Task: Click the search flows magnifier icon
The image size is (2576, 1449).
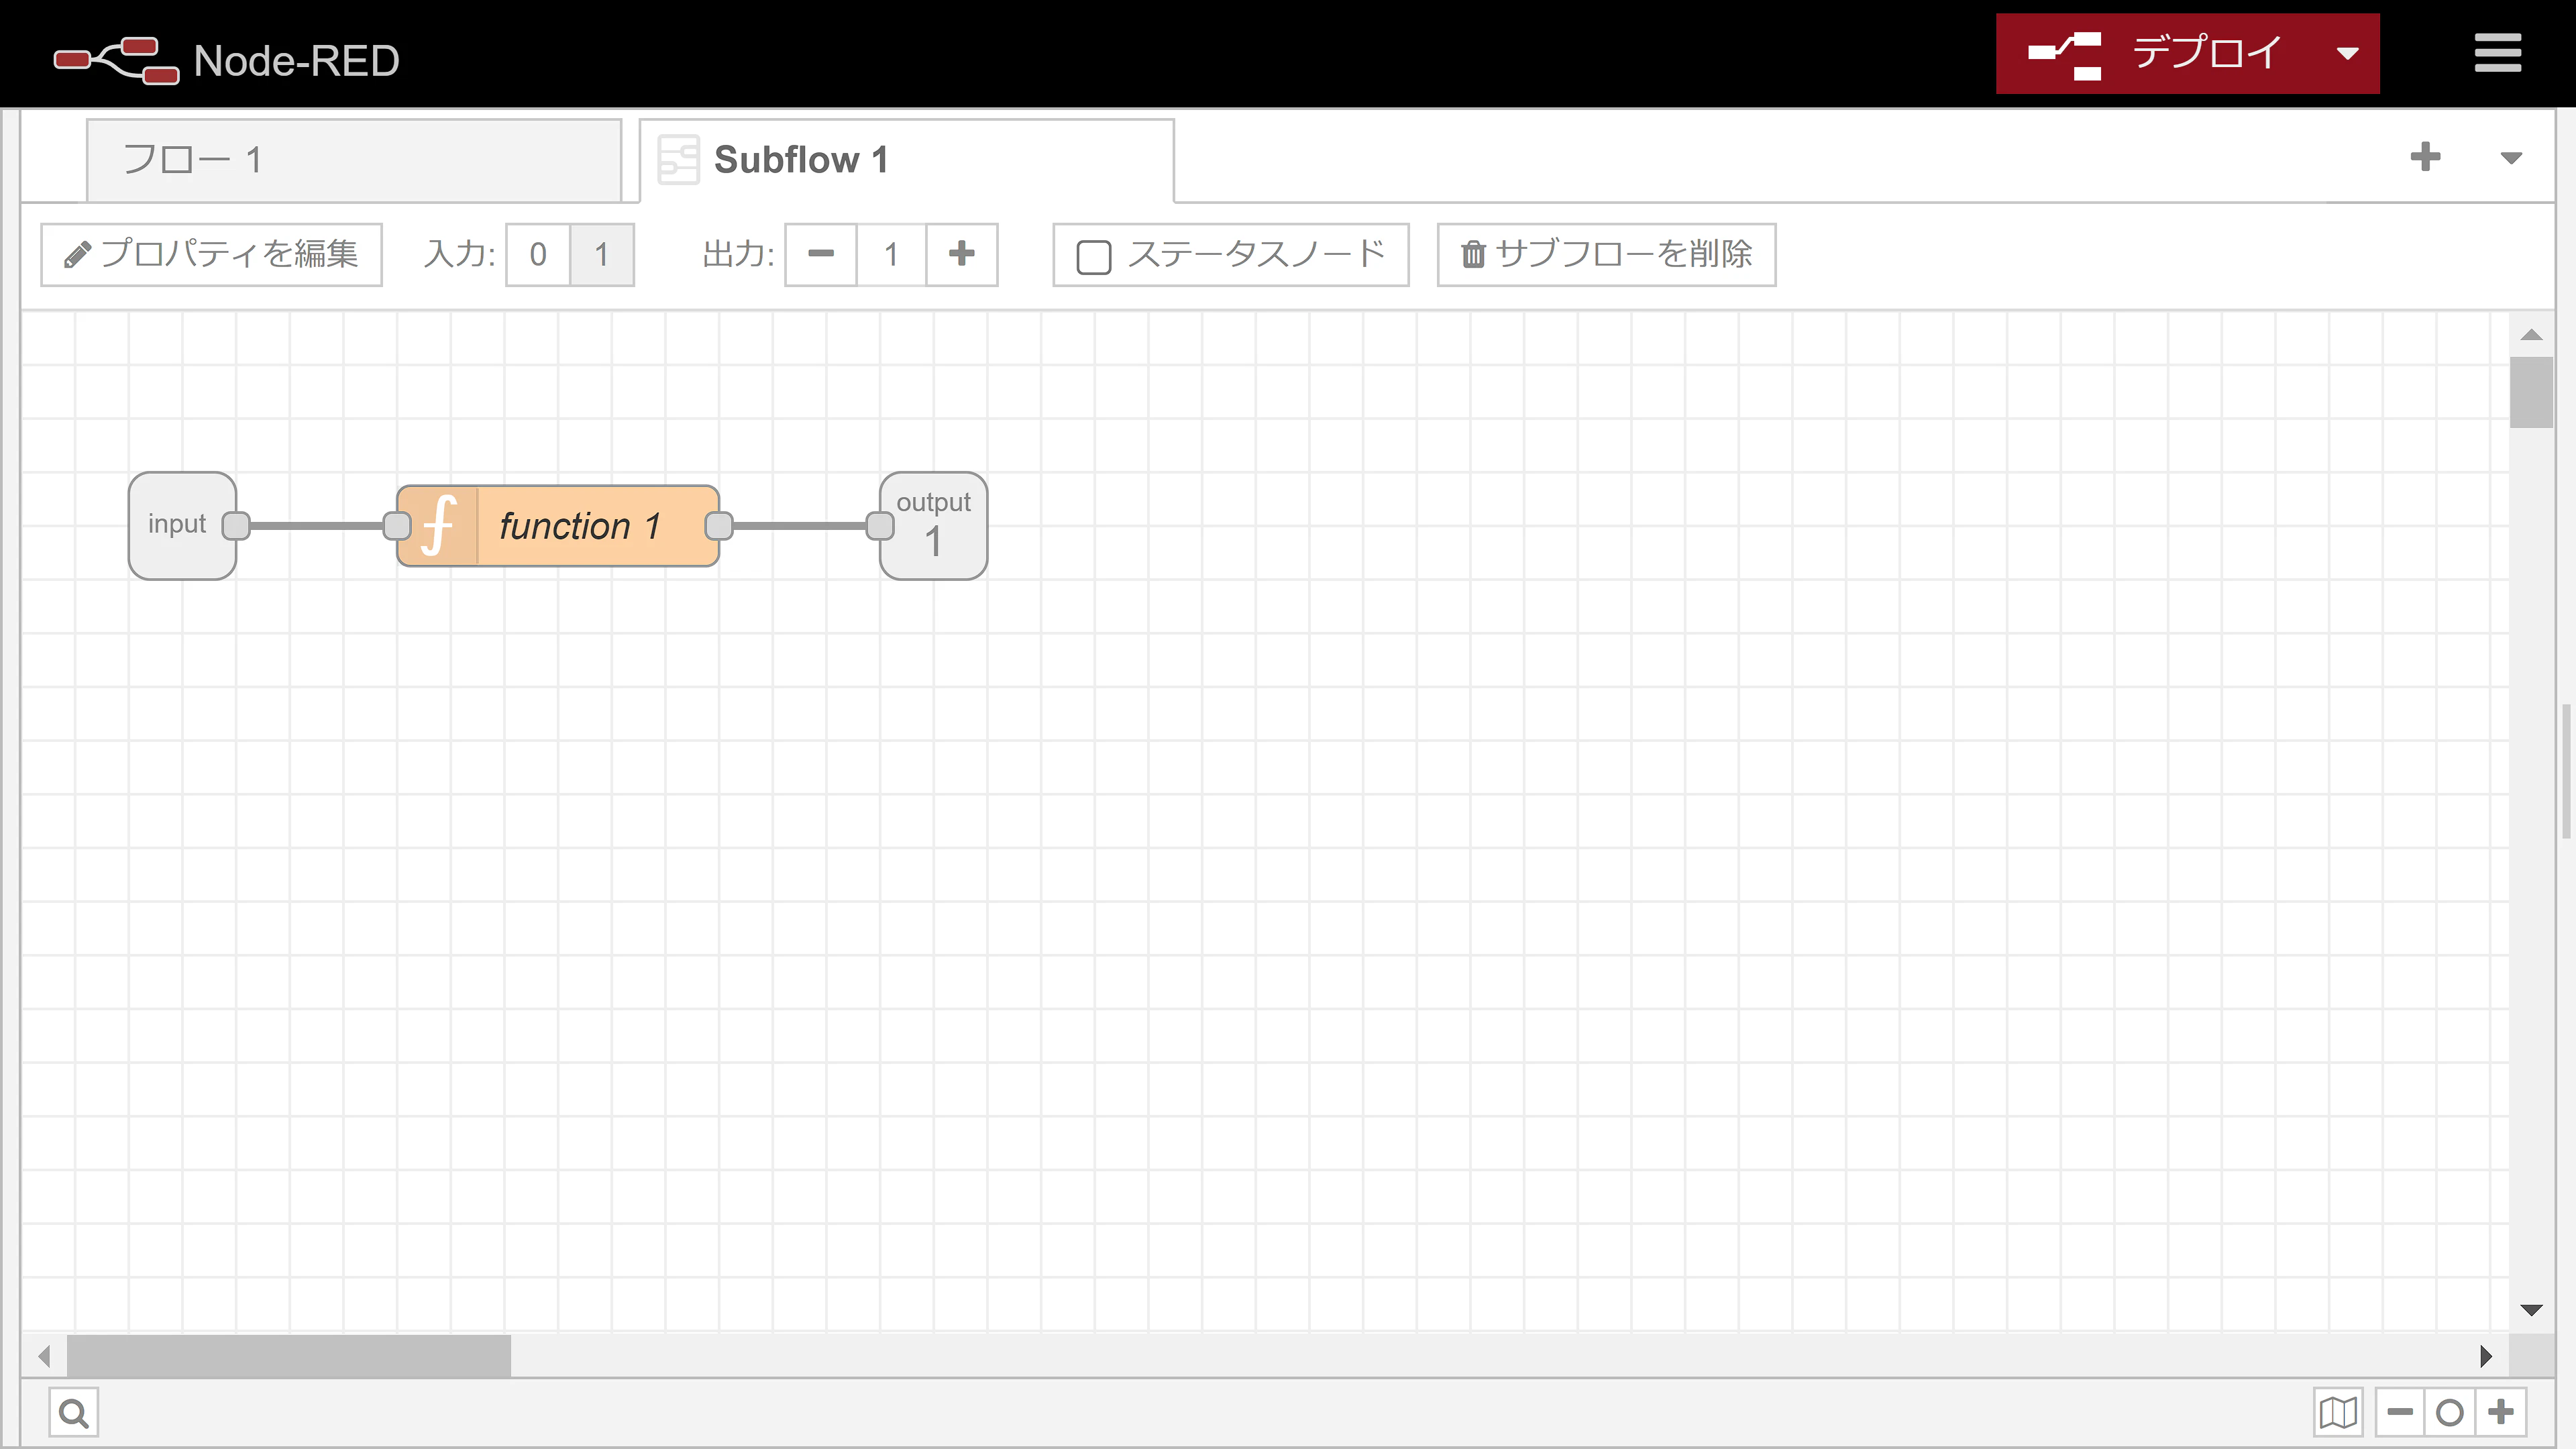Action: (74, 1412)
